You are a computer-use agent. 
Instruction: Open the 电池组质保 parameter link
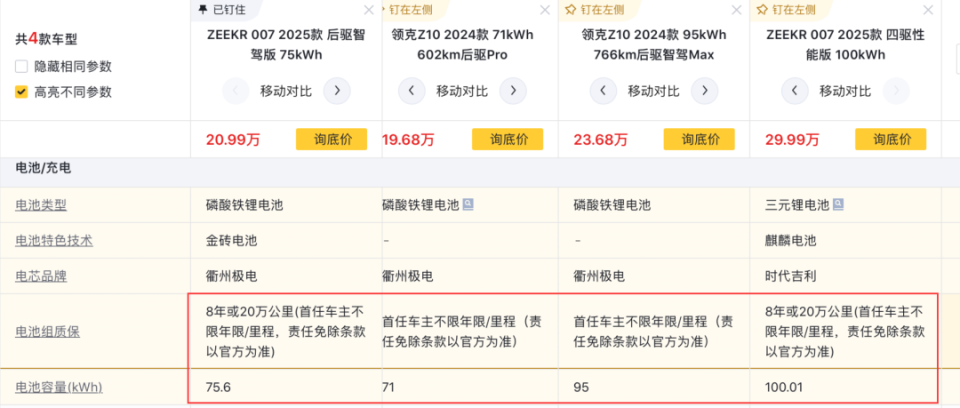(x=48, y=331)
